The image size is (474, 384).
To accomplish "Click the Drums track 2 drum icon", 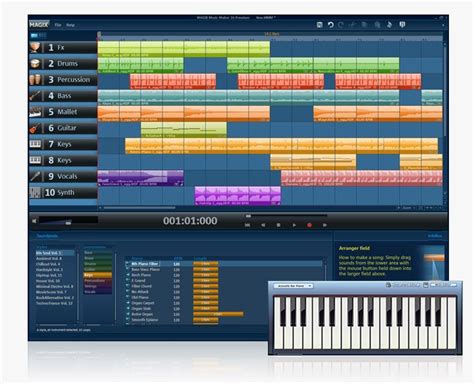I will click(35, 63).
